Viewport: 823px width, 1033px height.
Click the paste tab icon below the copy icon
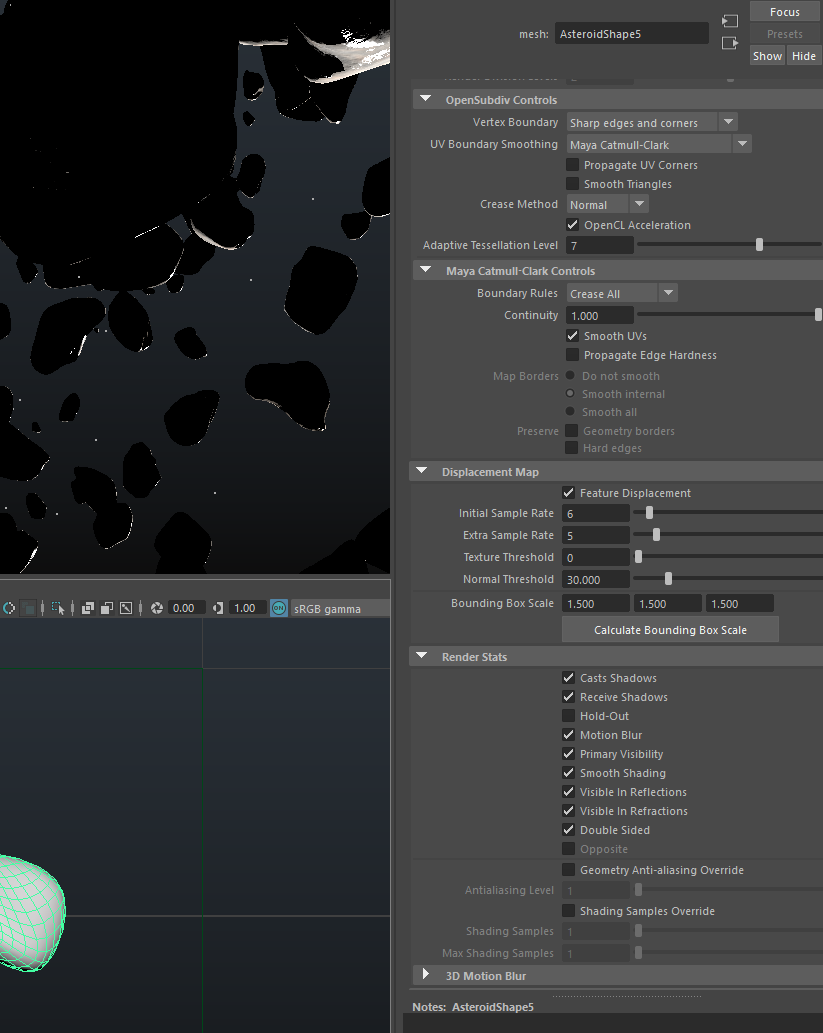[729, 43]
